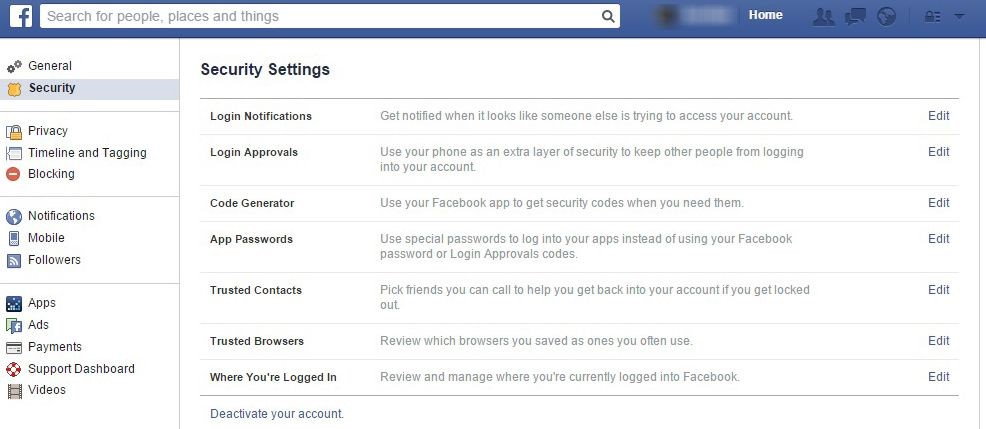
Task: Select Timeline and Tagging in sidebar
Action: (x=87, y=153)
